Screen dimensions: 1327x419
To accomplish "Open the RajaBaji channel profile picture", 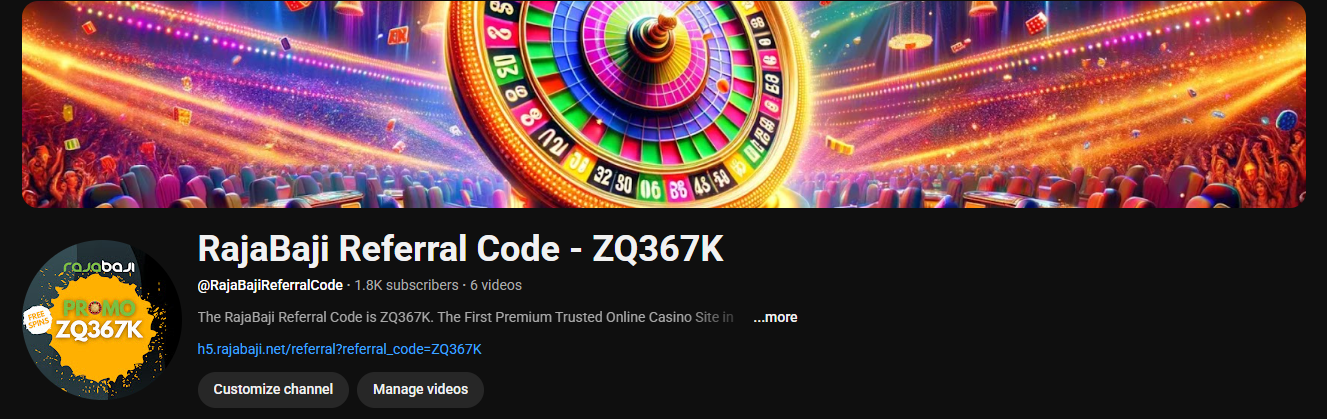I will coord(102,320).
